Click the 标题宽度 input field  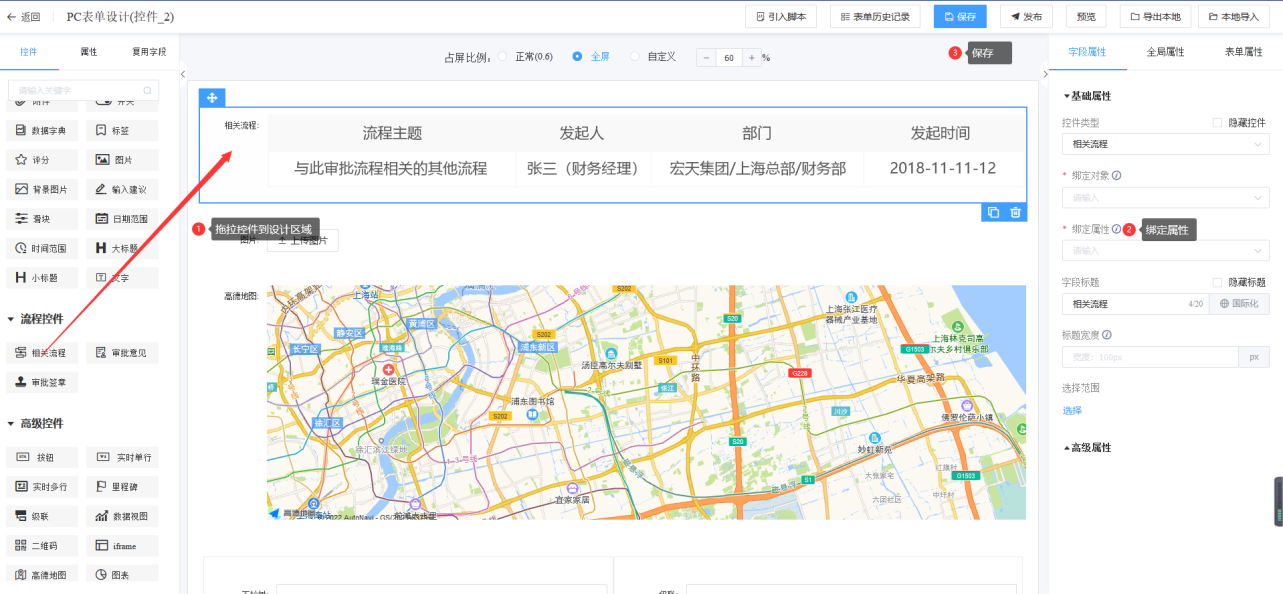[1150, 357]
